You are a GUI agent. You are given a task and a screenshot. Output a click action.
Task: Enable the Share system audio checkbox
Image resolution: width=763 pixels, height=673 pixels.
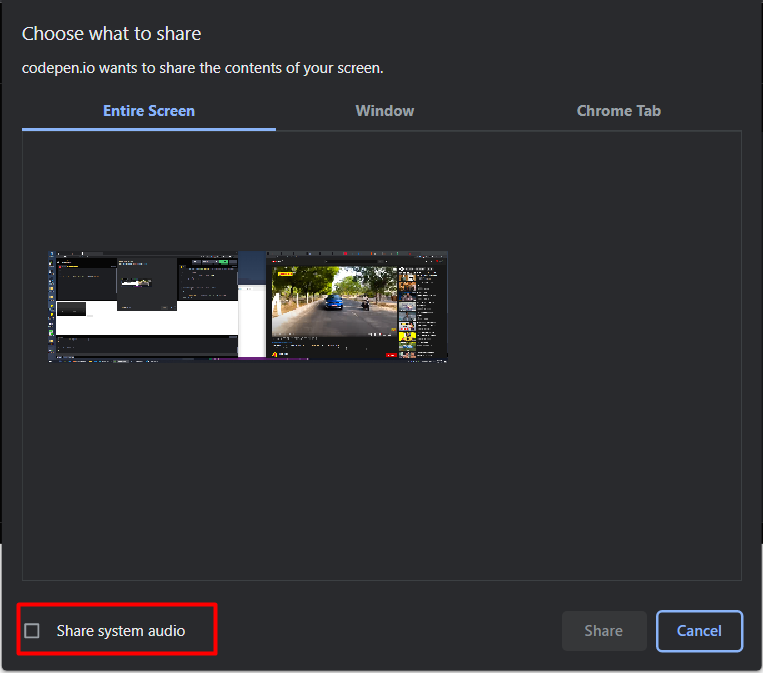click(x=32, y=631)
